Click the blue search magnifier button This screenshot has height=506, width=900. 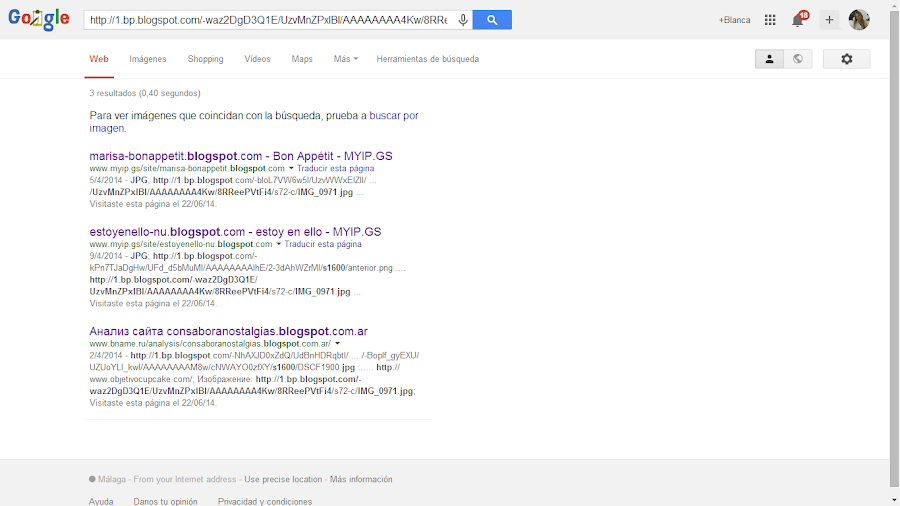[492, 20]
